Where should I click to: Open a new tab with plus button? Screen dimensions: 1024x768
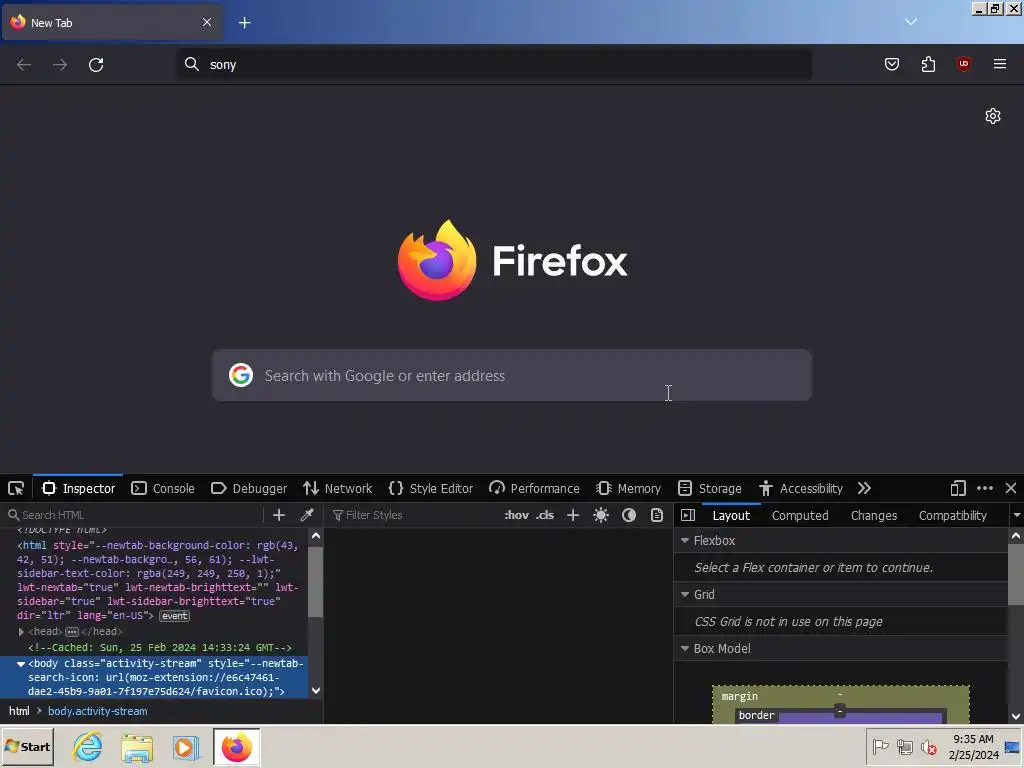[244, 23]
